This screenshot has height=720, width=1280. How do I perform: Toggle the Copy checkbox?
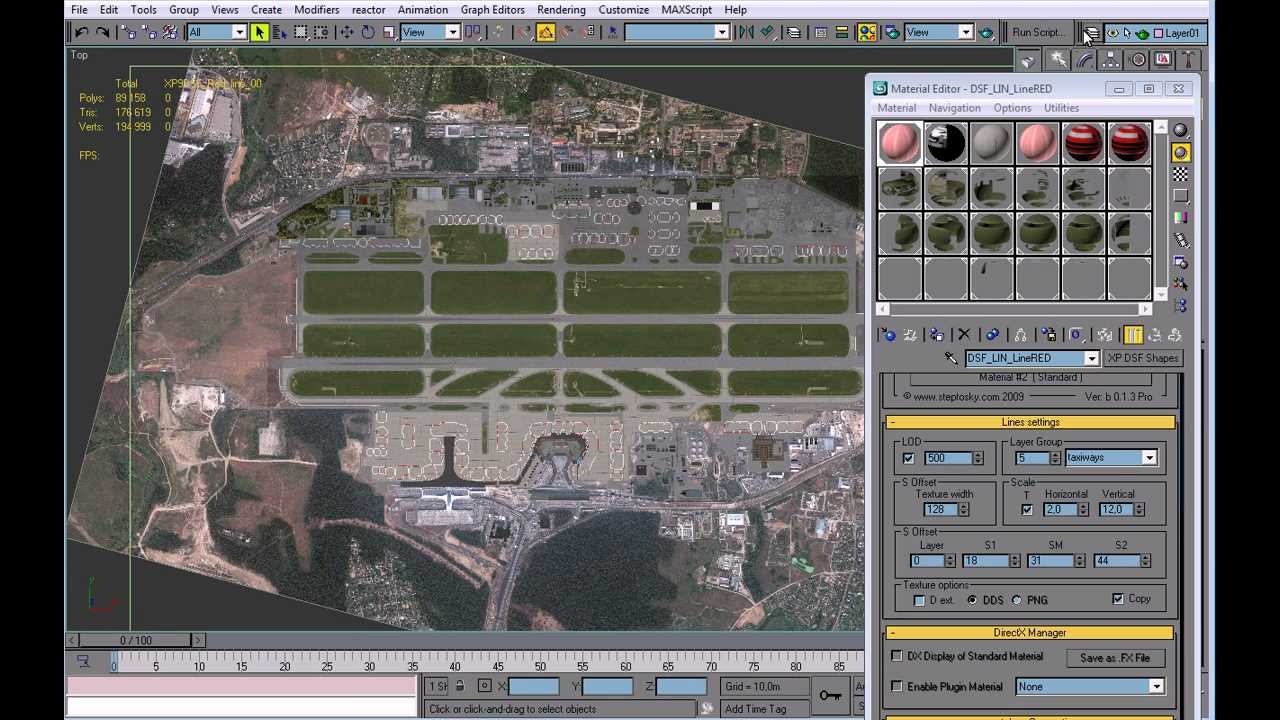pos(1118,599)
